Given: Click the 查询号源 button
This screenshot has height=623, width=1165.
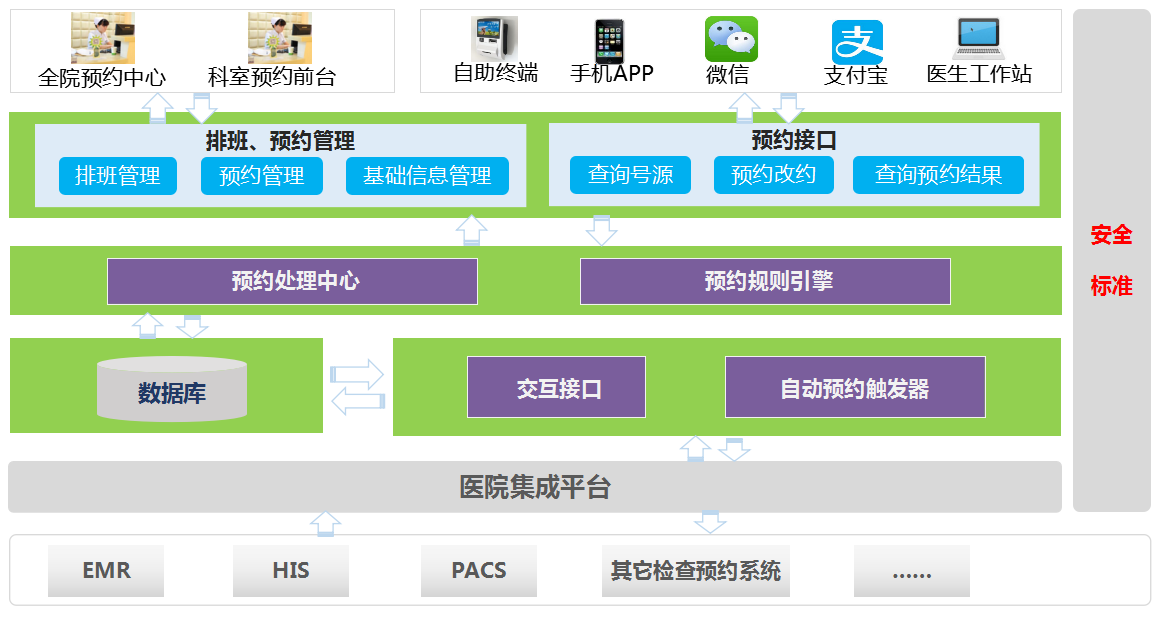Looking at the screenshot, I should pos(630,175).
